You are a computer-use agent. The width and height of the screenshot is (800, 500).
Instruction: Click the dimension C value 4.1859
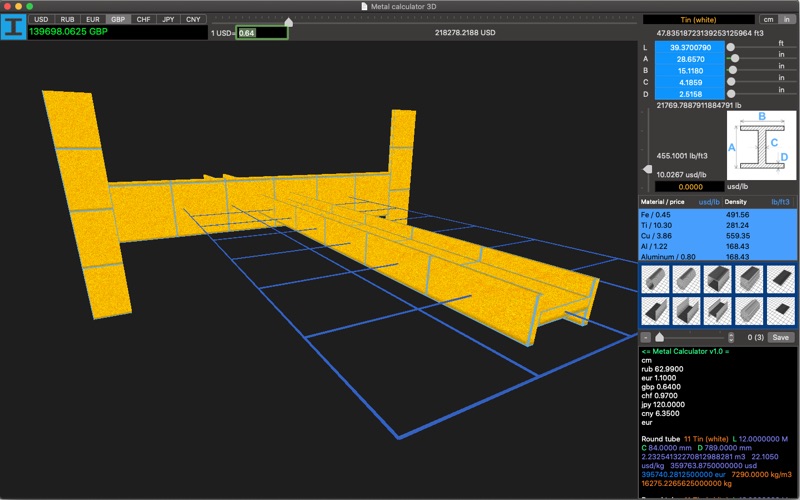(x=690, y=83)
